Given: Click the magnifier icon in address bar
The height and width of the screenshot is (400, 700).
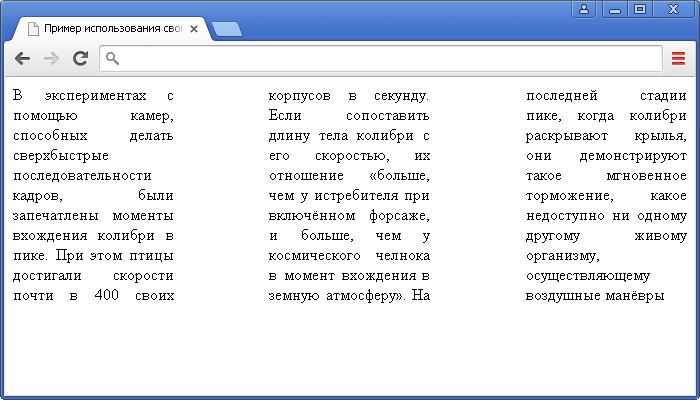Looking at the screenshot, I should point(112,58).
